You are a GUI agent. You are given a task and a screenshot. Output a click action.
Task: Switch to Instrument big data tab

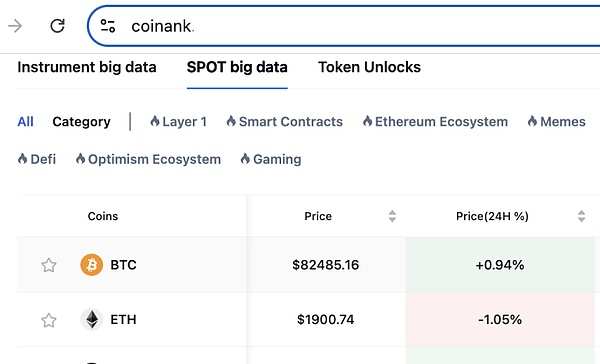tap(87, 67)
